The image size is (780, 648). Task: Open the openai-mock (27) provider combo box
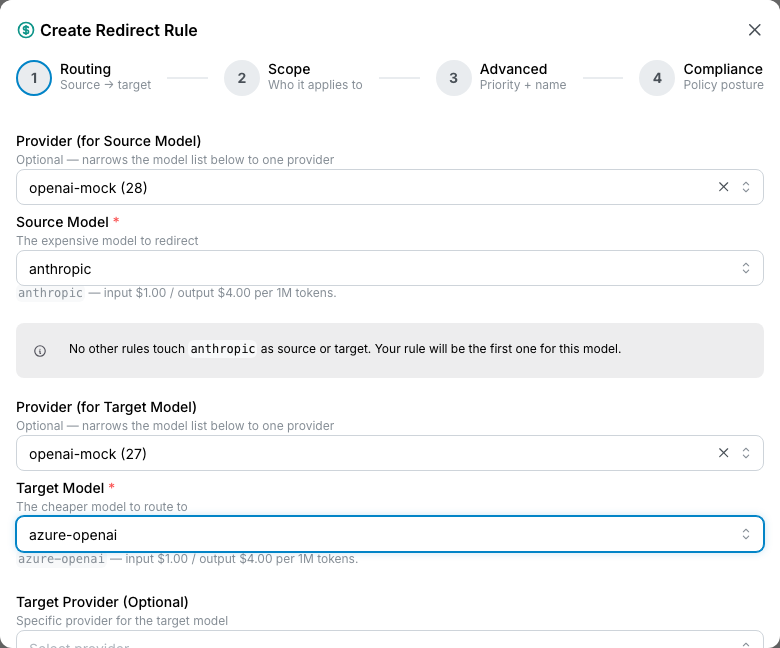pyautogui.click(x=390, y=453)
